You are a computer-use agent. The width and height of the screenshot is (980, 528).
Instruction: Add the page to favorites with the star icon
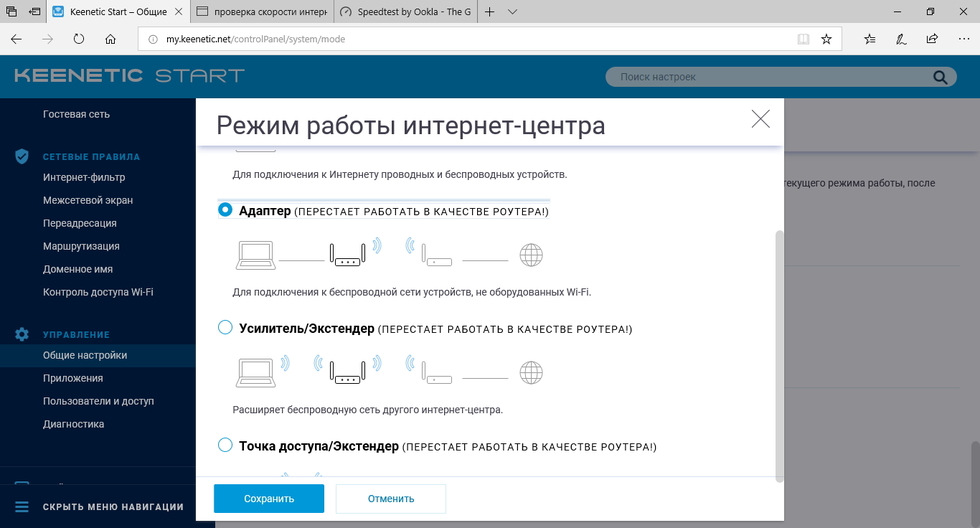point(826,40)
